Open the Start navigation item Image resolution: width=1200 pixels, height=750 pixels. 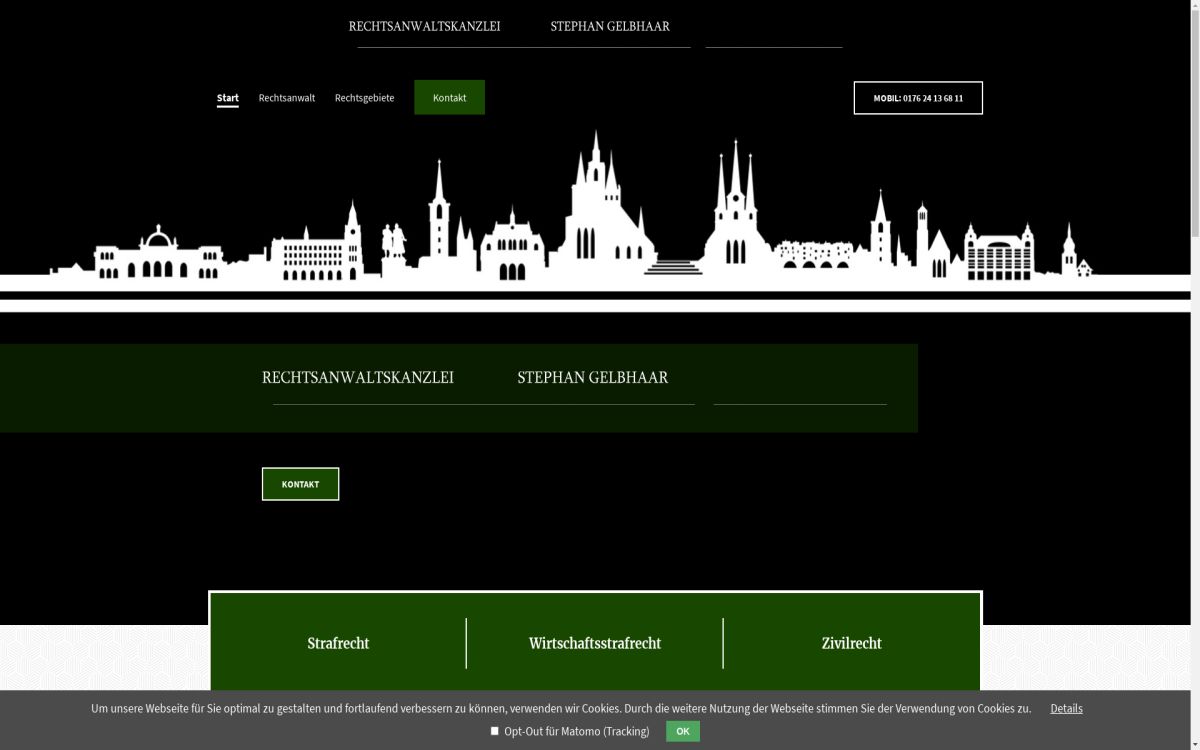227,98
